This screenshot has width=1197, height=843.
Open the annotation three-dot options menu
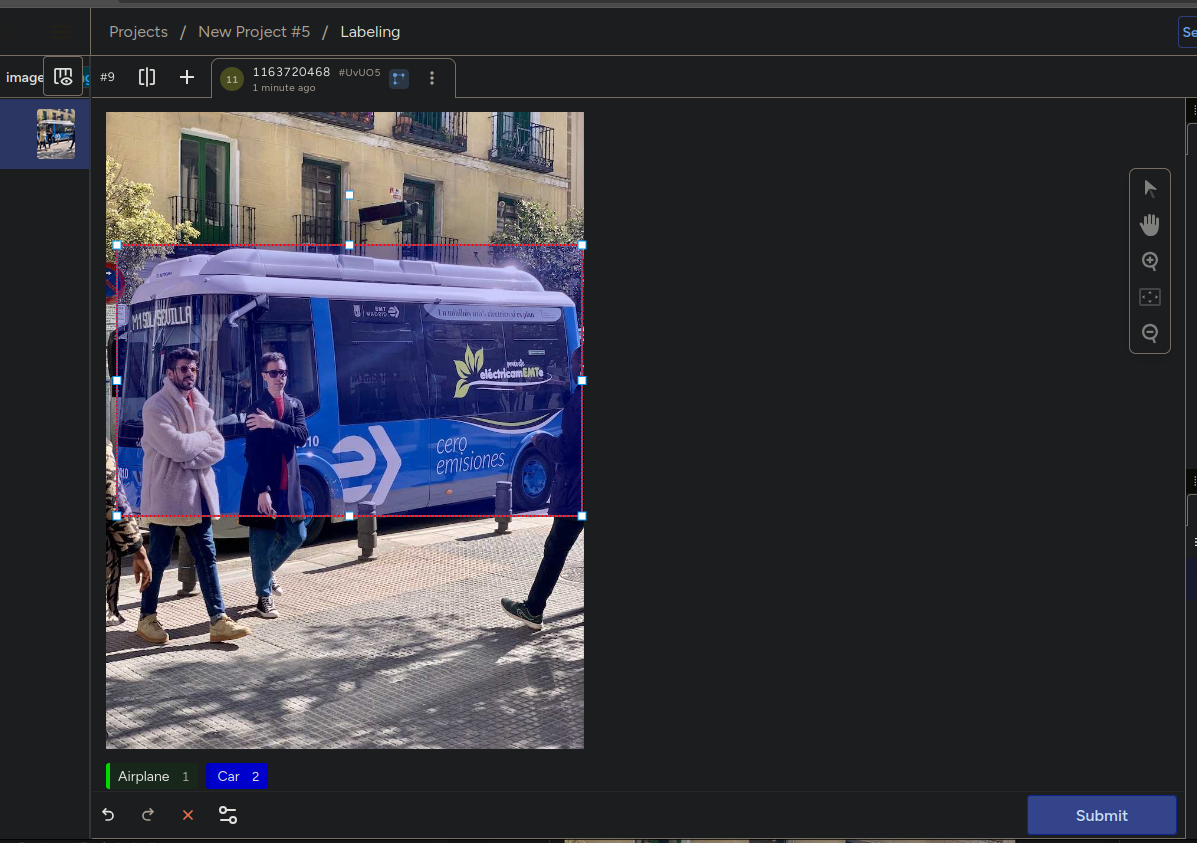[432, 78]
